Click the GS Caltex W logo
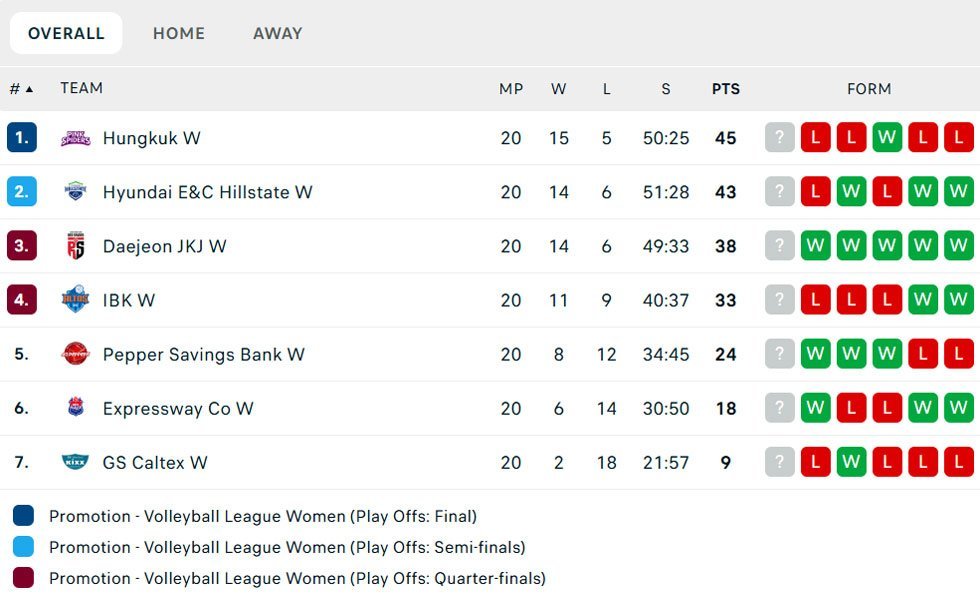 coord(75,462)
